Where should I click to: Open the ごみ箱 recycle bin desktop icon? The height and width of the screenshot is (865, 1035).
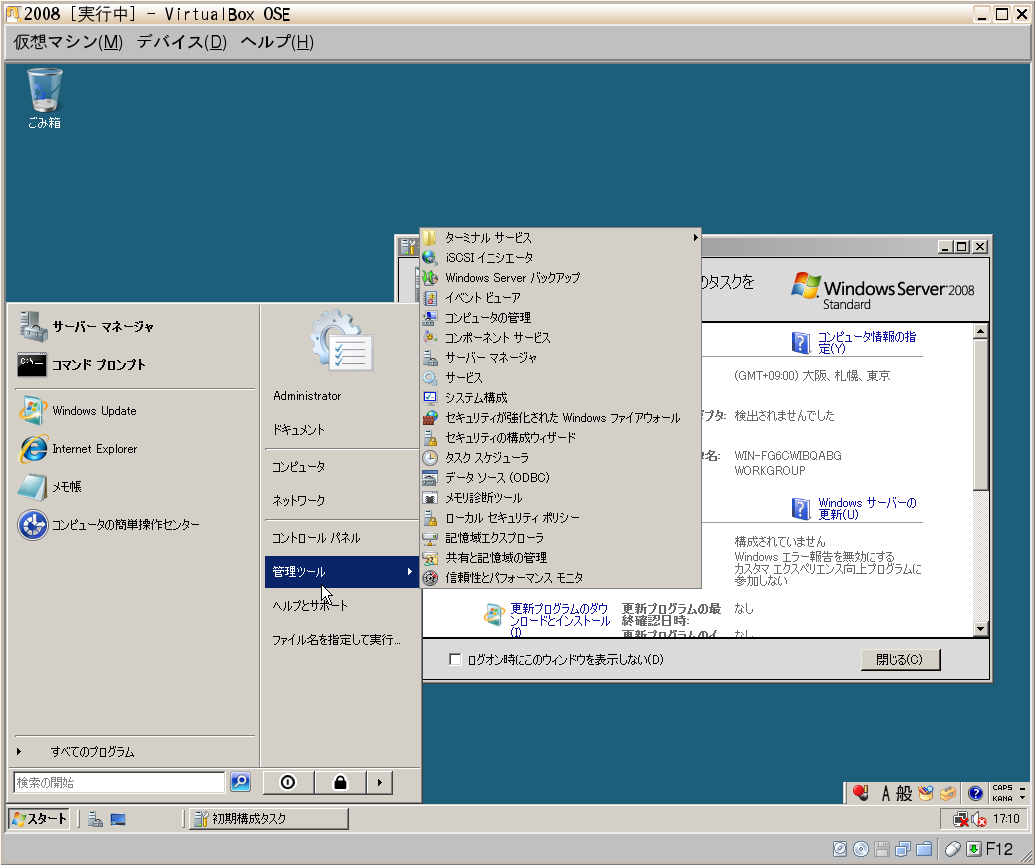(44, 99)
